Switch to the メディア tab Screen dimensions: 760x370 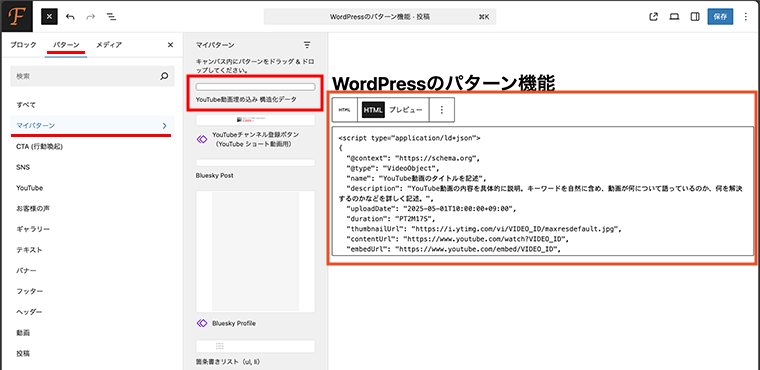click(x=109, y=45)
